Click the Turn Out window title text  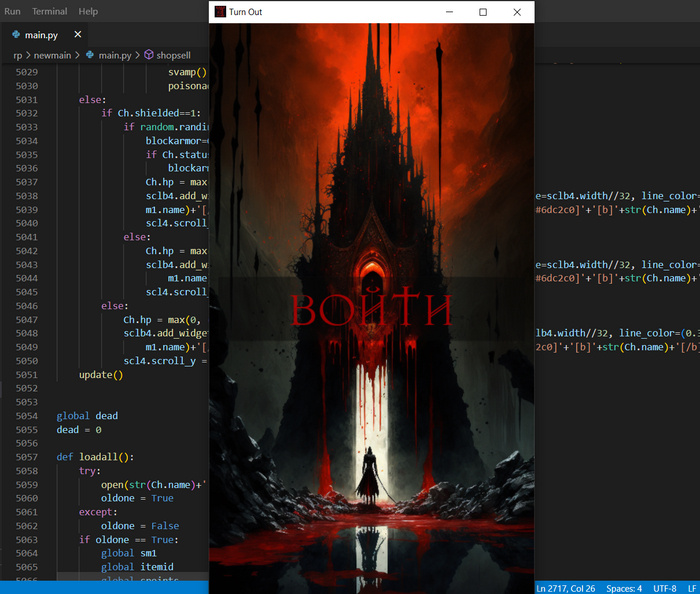coord(245,12)
